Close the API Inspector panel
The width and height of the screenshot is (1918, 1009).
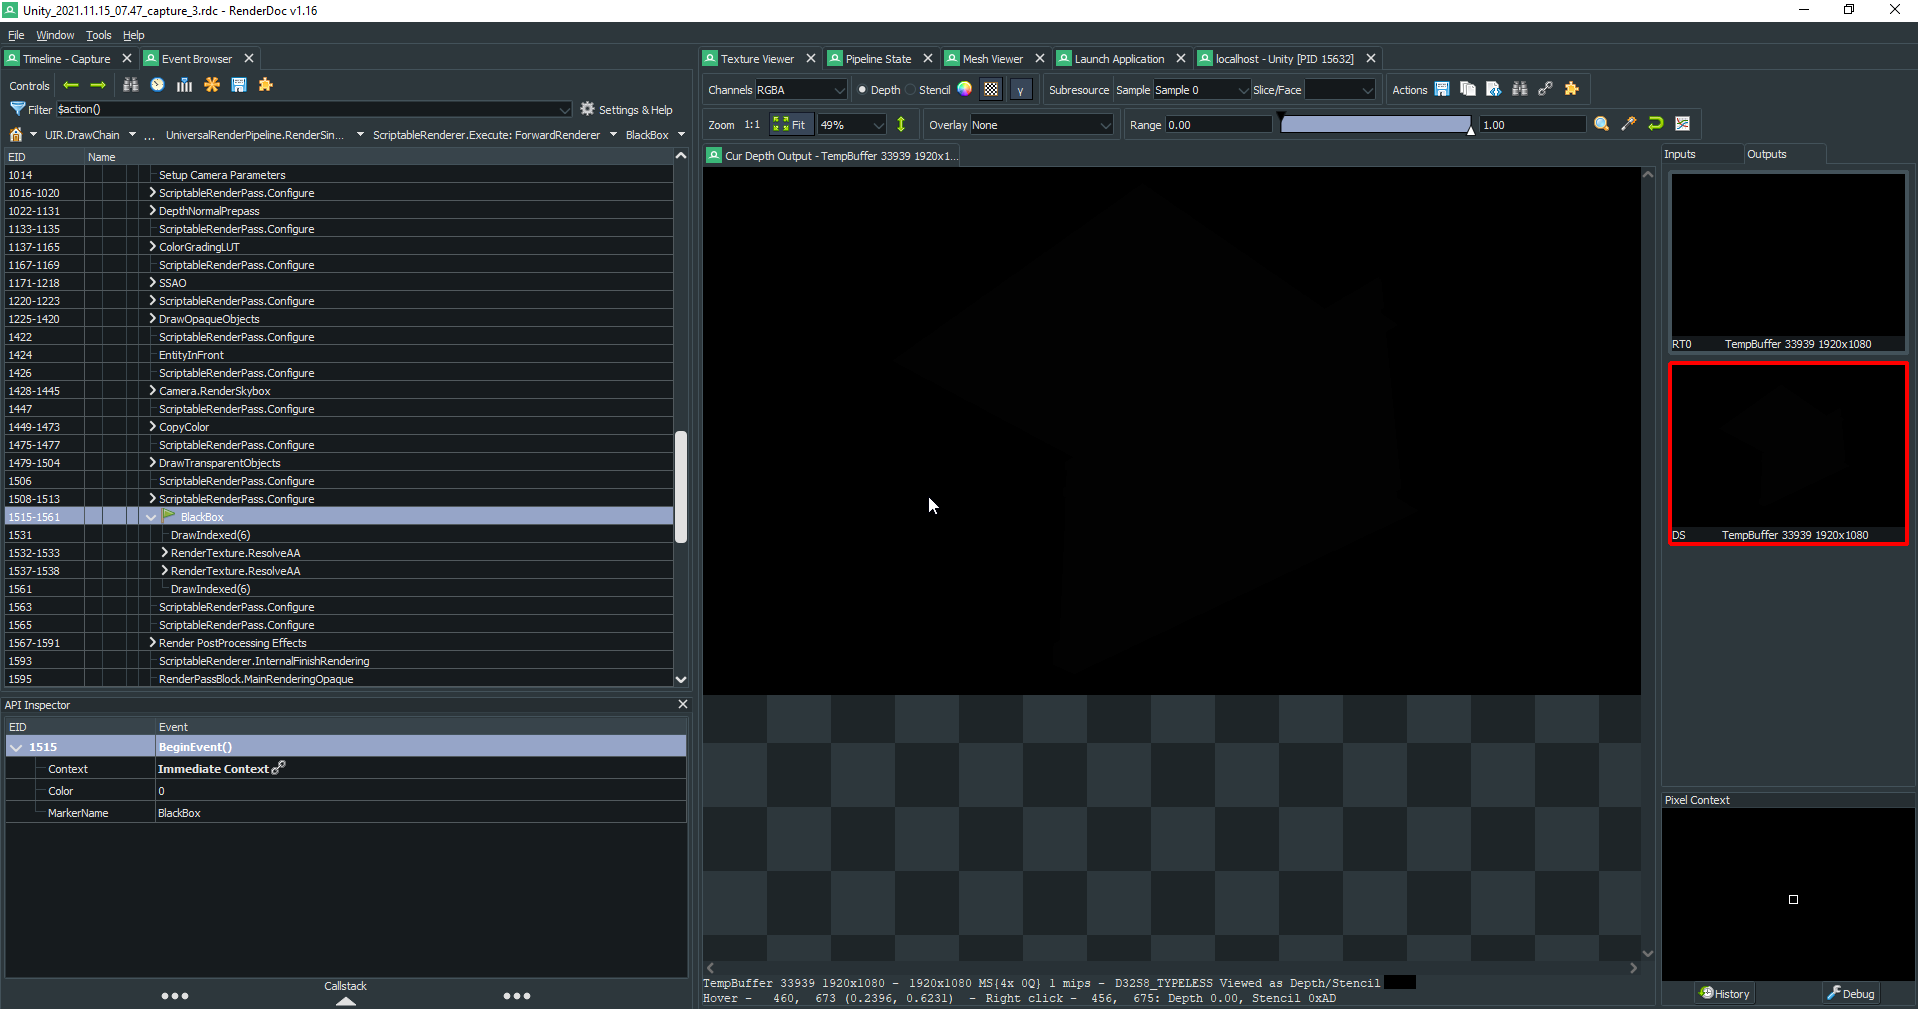click(x=683, y=704)
